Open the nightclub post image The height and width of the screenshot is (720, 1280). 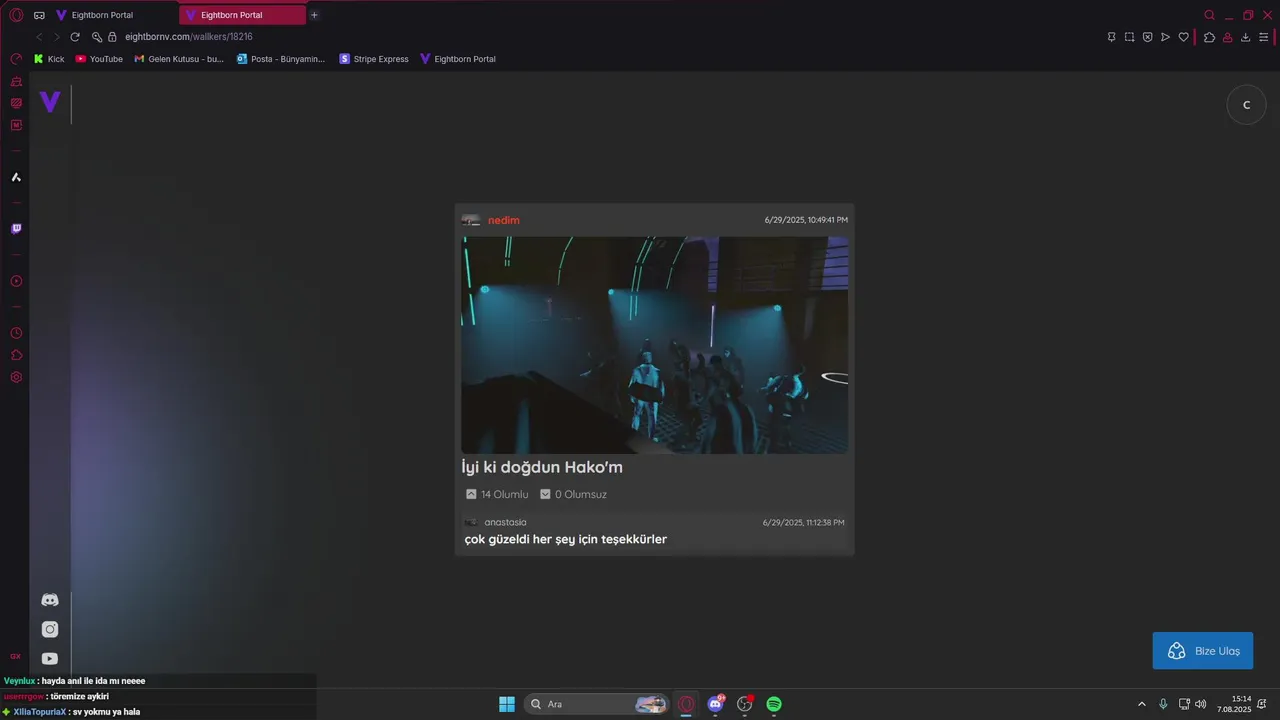(654, 345)
